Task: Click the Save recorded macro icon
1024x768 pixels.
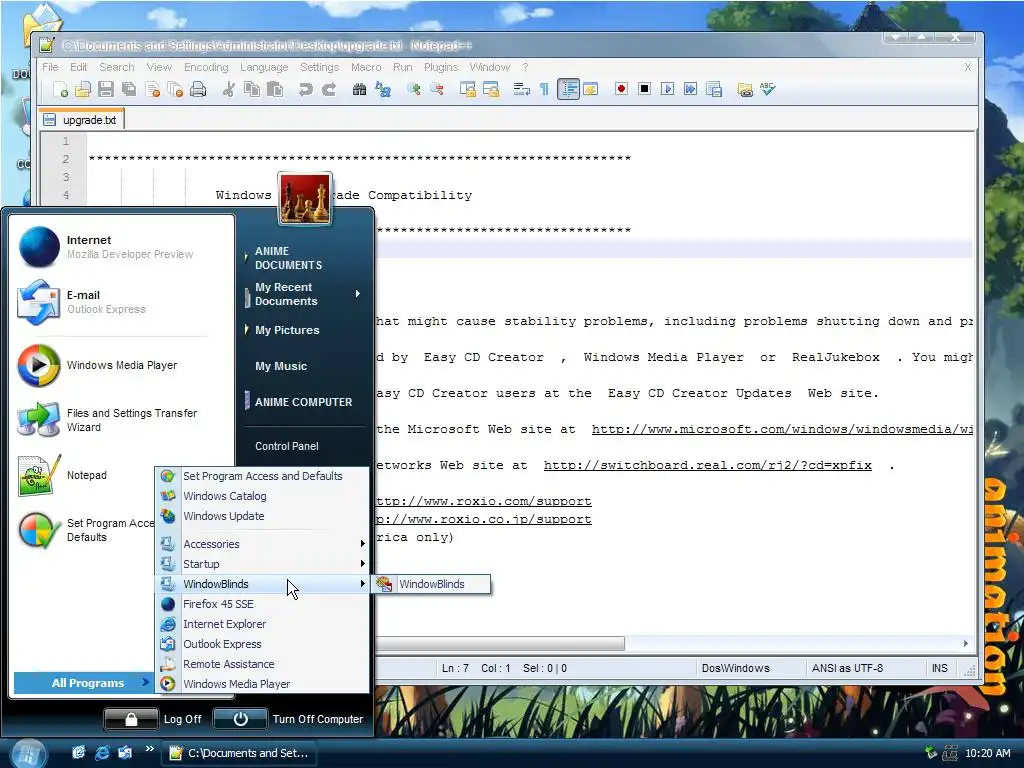Action: pyautogui.click(x=714, y=89)
